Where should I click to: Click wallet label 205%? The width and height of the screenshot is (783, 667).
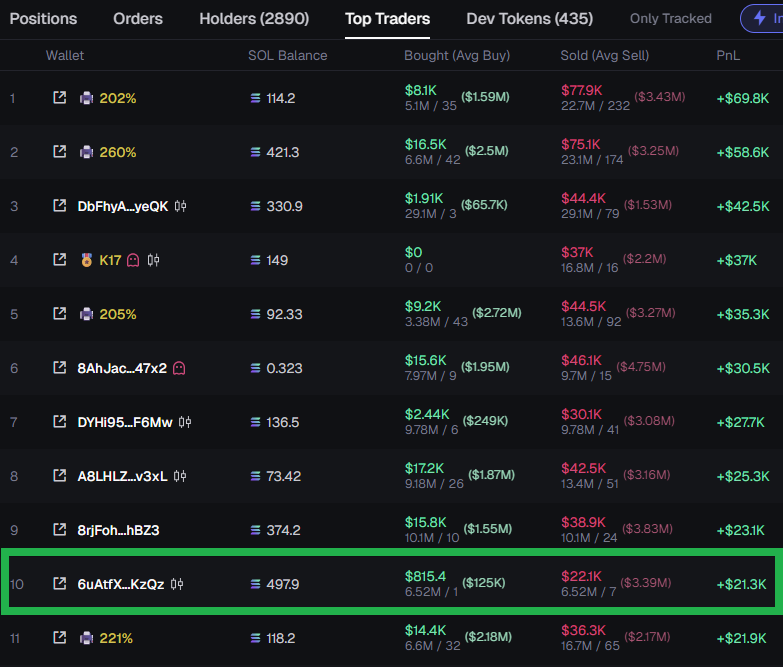coord(118,315)
